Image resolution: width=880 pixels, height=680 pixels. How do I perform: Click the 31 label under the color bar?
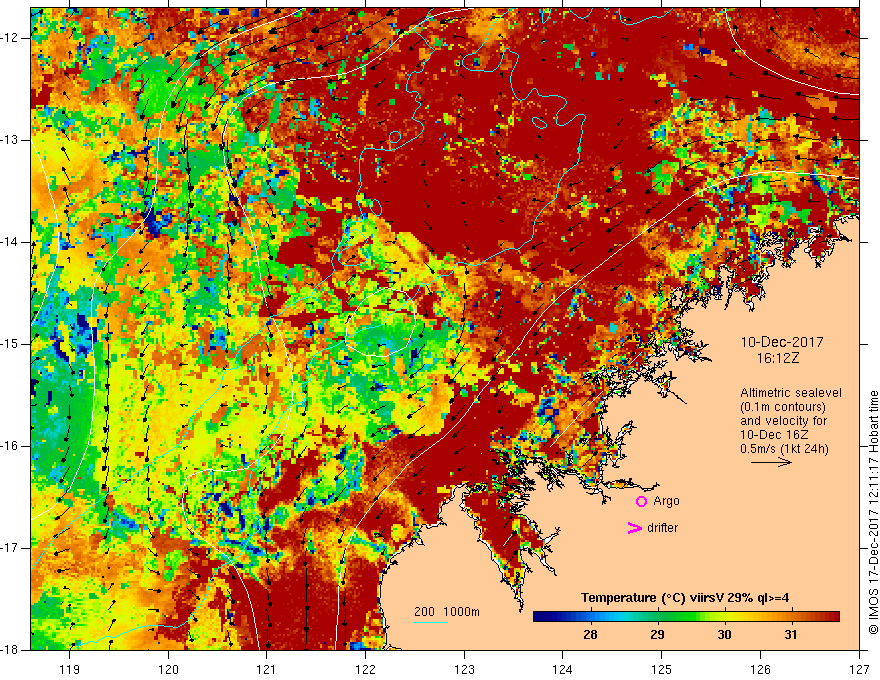[791, 635]
